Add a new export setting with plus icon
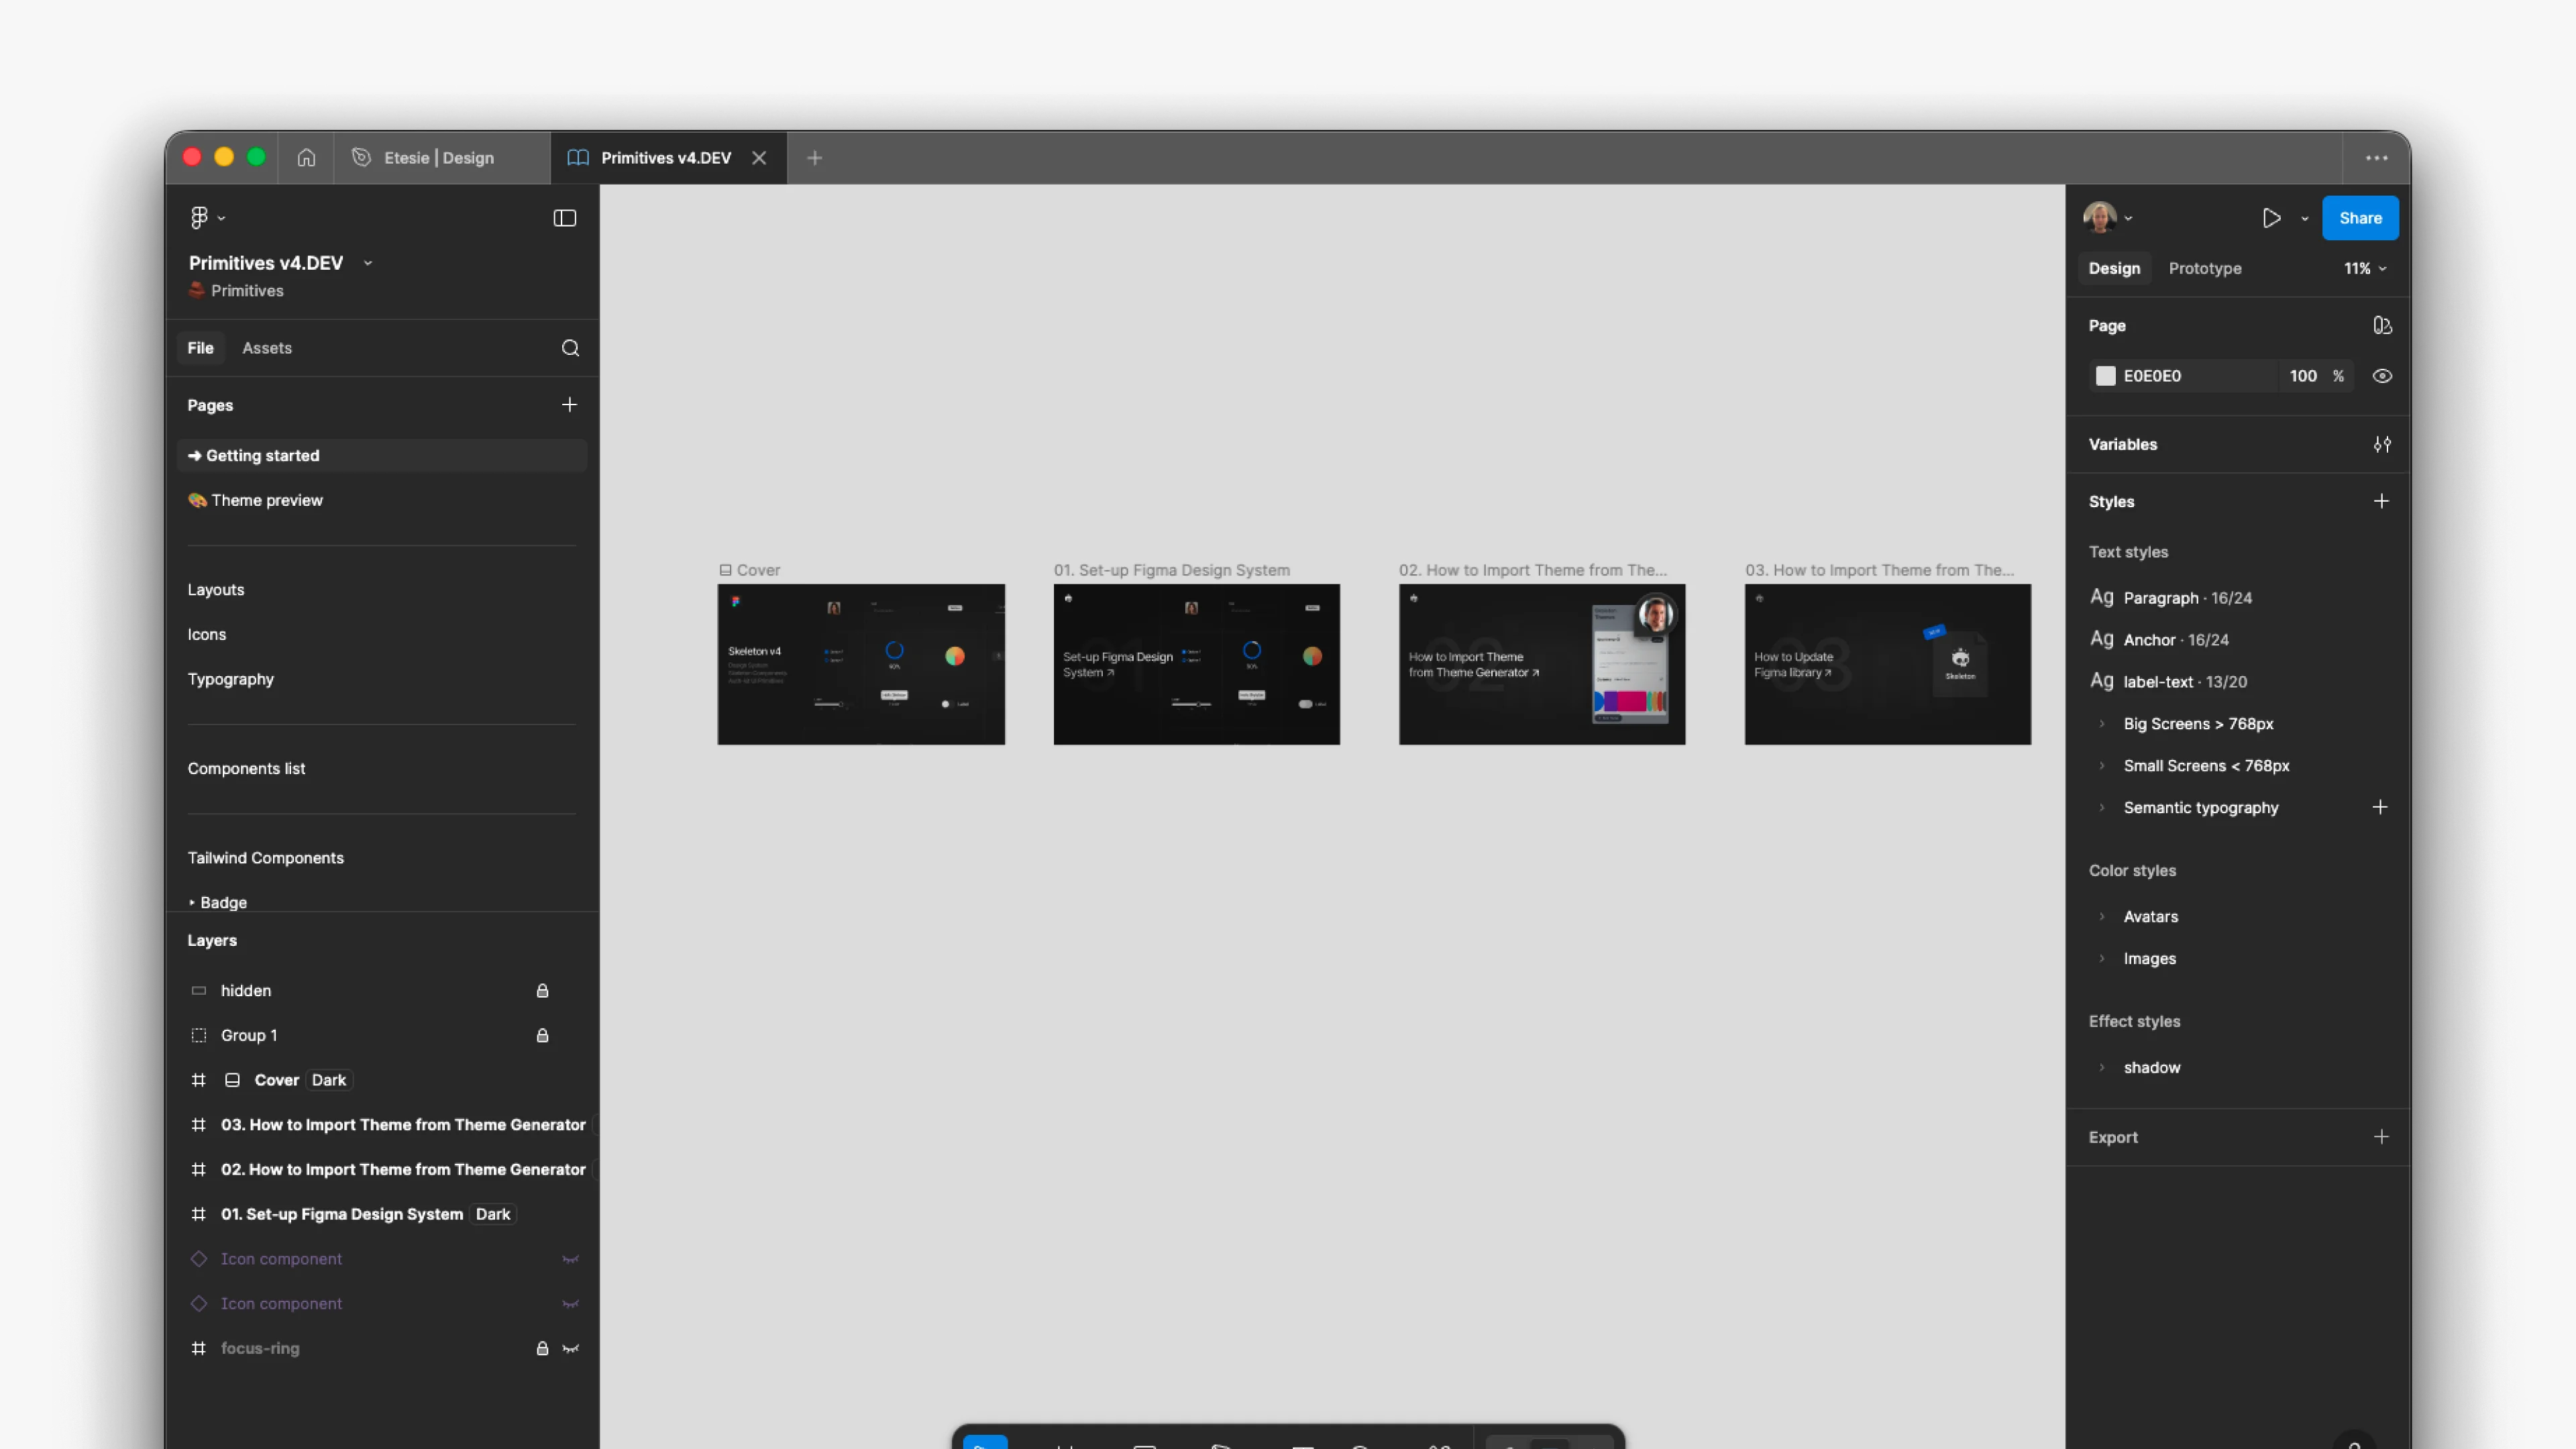Screen dimensions: 2576x1449 pyautogui.click(x=2382, y=1136)
